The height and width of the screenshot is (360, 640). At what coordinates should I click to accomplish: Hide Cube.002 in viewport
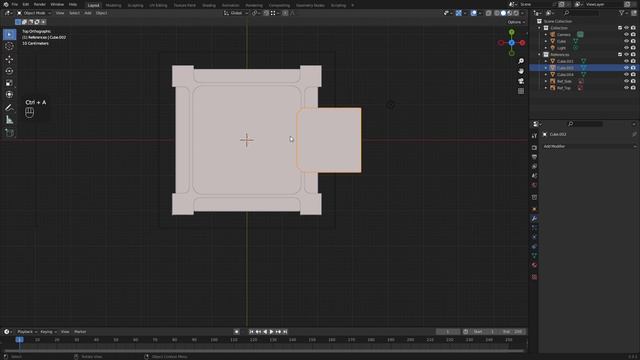coord(626,68)
